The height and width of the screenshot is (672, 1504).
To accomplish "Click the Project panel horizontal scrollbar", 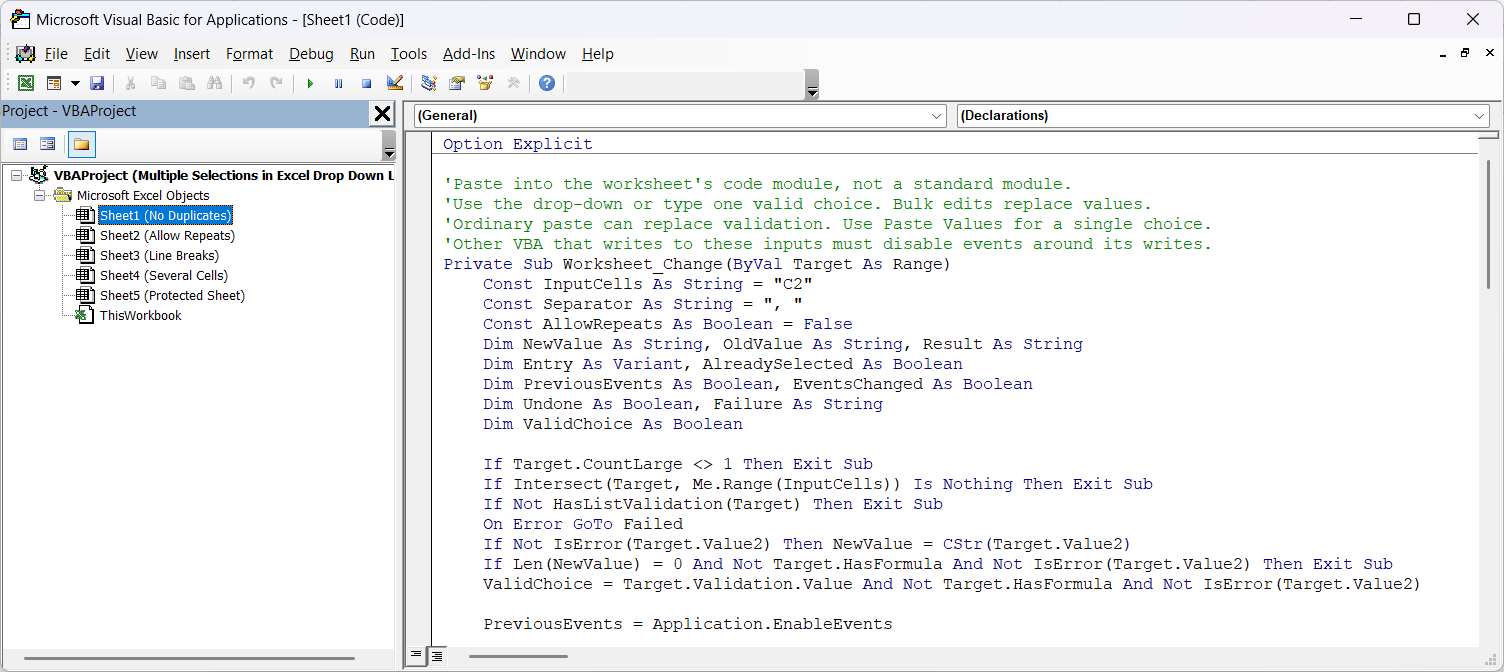I will pos(190,658).
